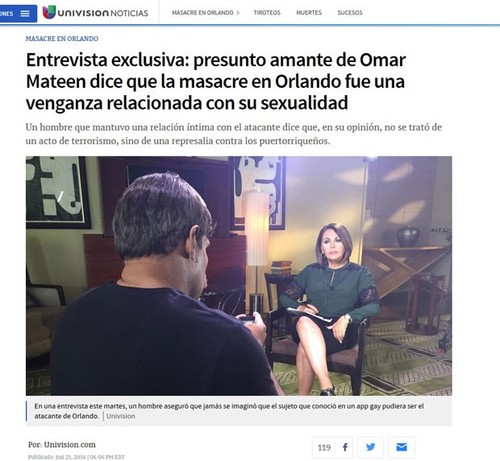This screenshot has width=500, height=461.
Task: Click the image caption text
Action: (229, 411)
